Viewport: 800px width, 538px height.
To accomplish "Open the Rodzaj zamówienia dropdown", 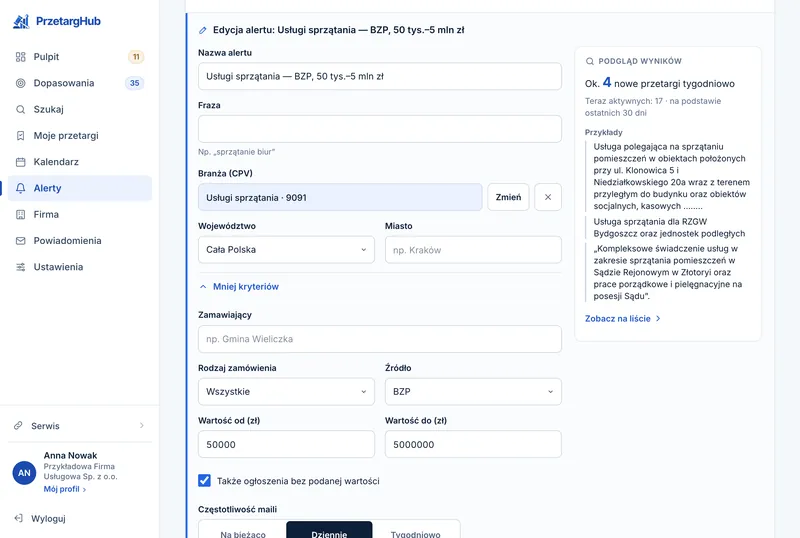I will tap(286, 392).
